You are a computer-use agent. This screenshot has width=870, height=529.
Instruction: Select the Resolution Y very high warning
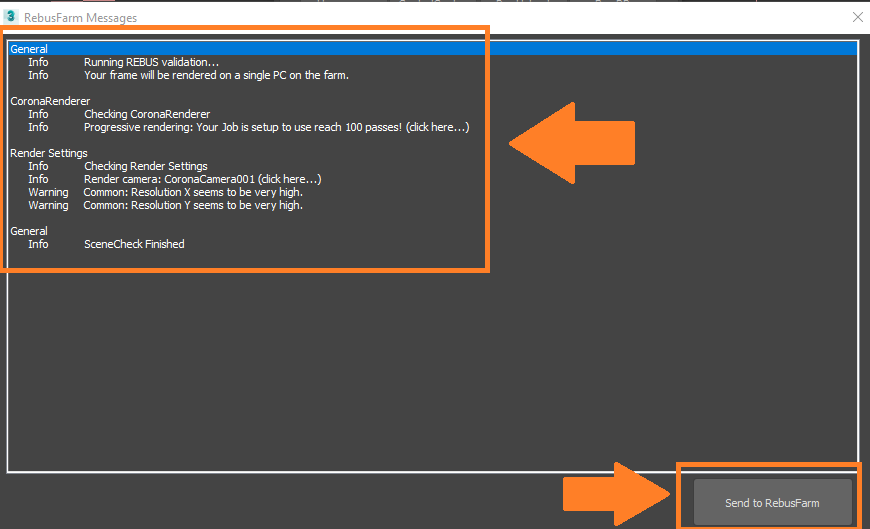pyautogui.click(x=193, y=205)
